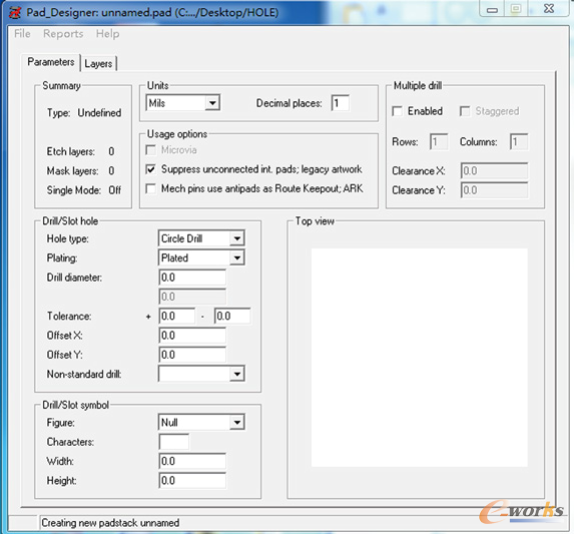Uncheck Suppress unconnected int. pads option

[150, 169]
